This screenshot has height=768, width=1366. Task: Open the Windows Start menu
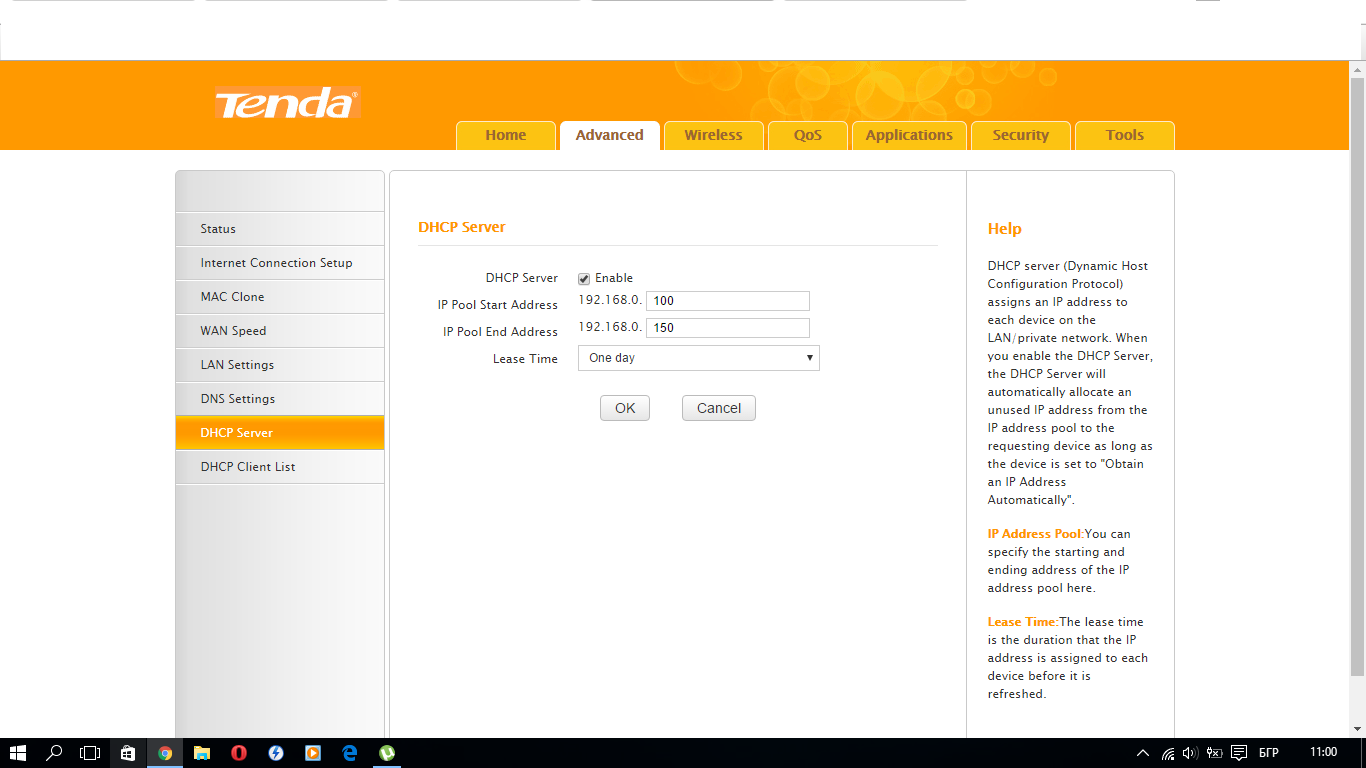click(18, 753)
